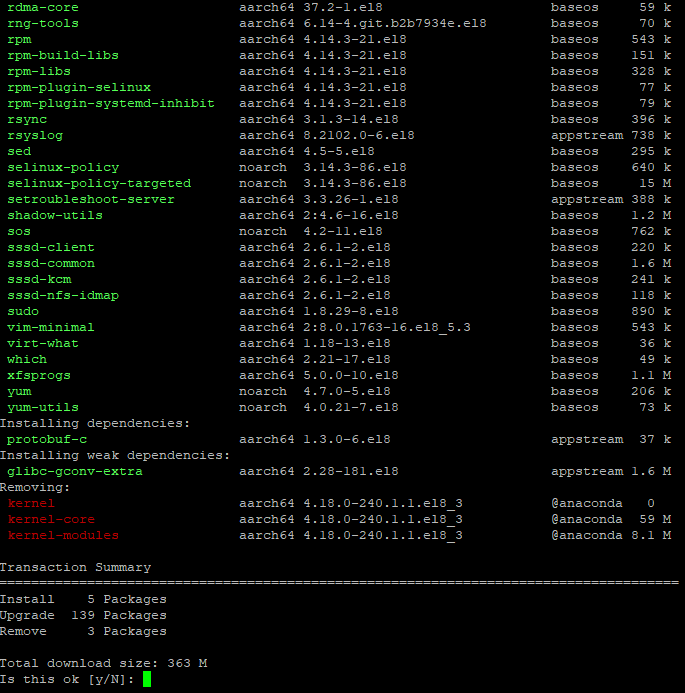The image size is (685, 693).
Task: Click the Total download size: 363 M line
Action: (103, 663)
